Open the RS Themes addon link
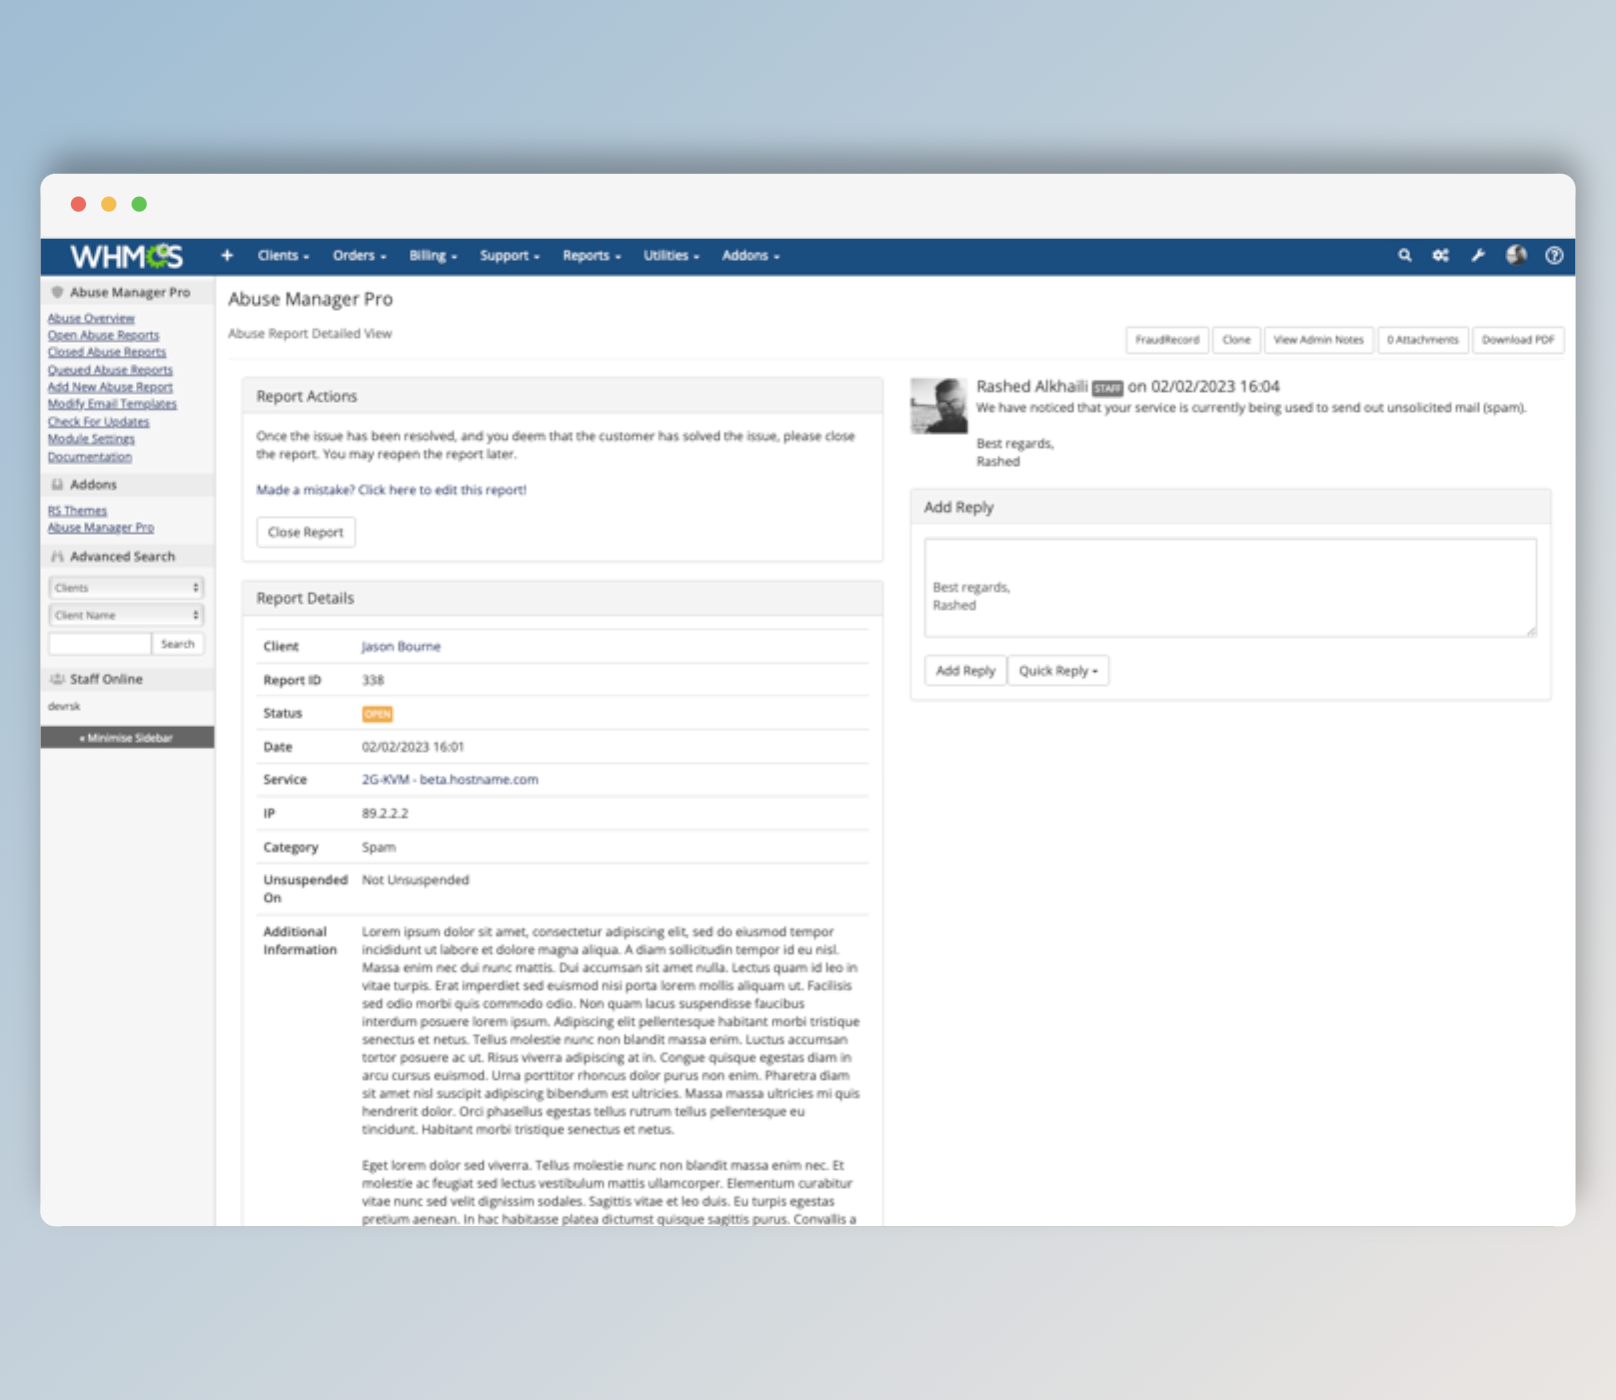This screenshot has width=1616, height=1400. (x=77, y=511)
